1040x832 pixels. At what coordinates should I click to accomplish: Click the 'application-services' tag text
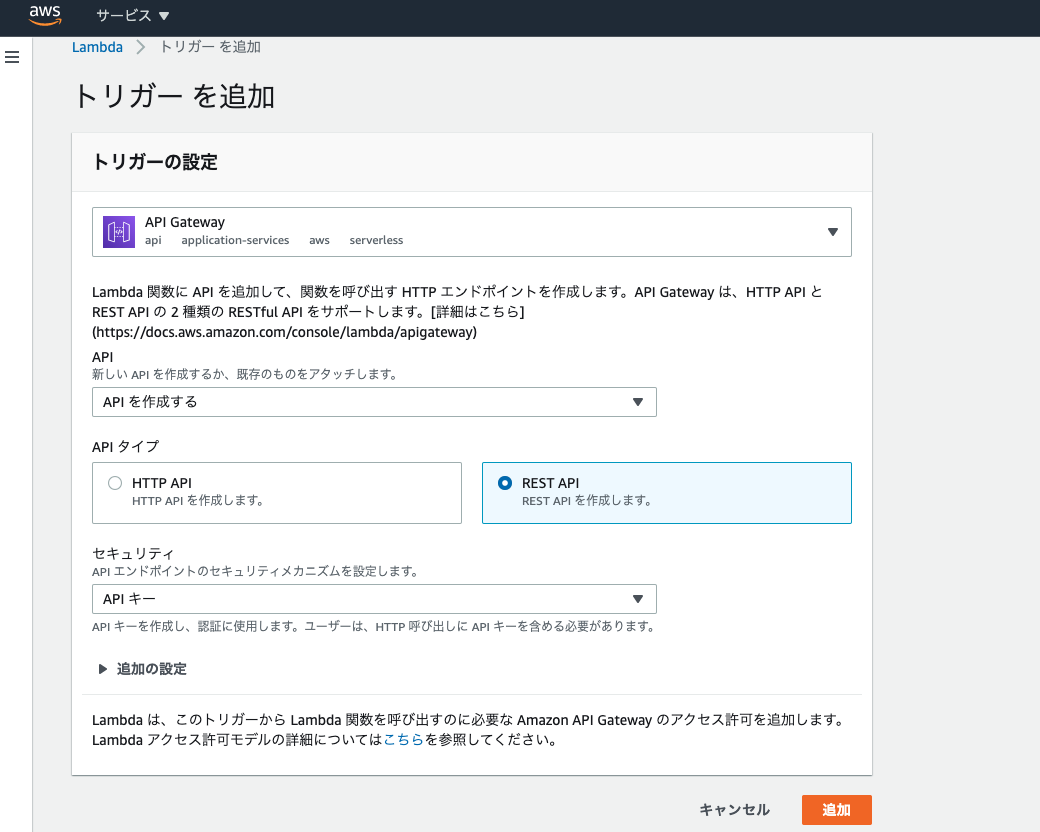pyautogui.click(x=235, y=240)
